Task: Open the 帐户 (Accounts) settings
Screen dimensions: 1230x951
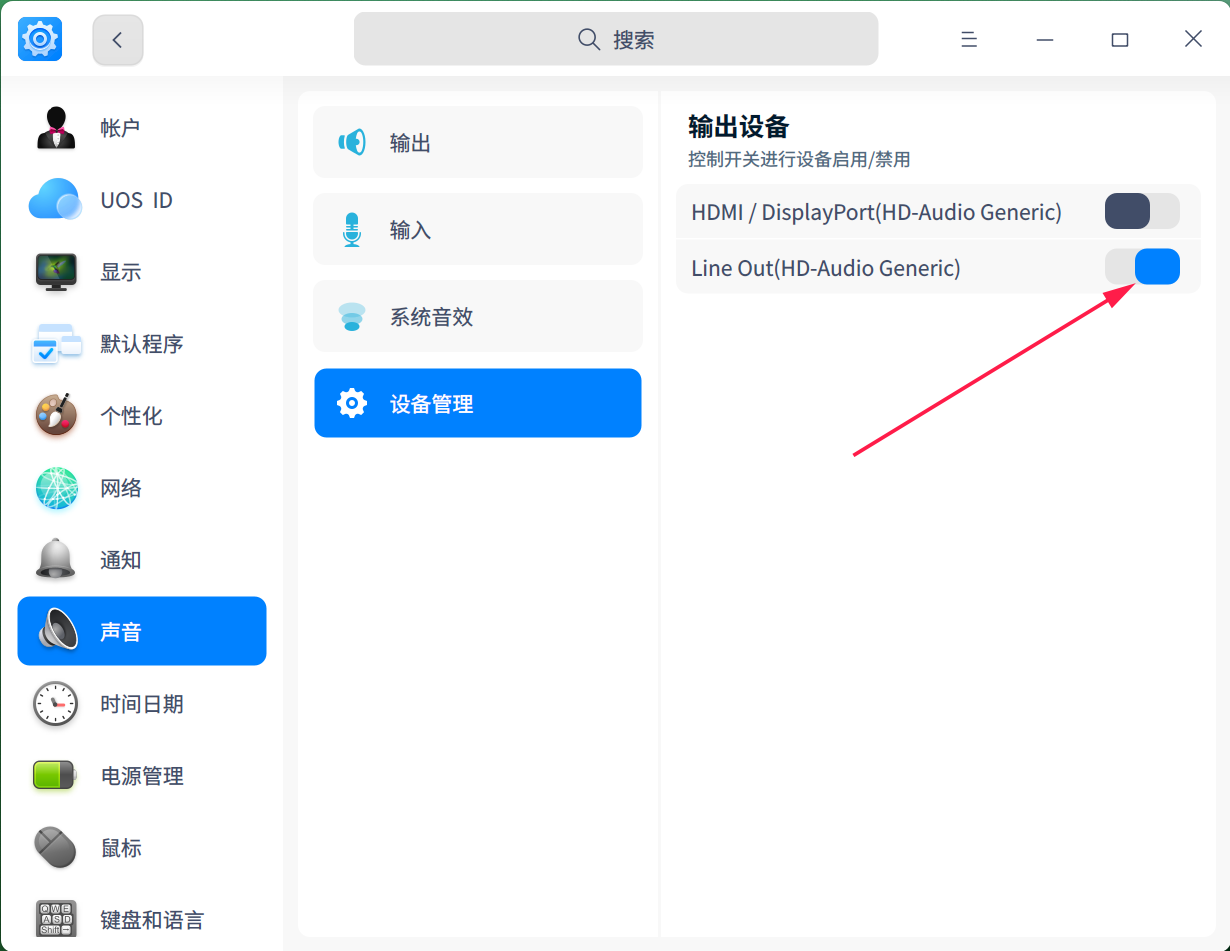Action: (120, 127)
